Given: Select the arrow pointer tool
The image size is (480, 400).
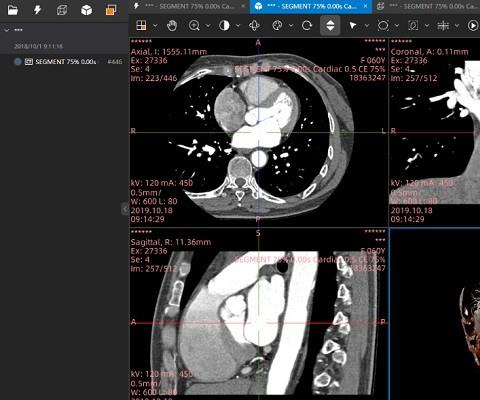Looking at the screenshot, I should coord(353,26).
